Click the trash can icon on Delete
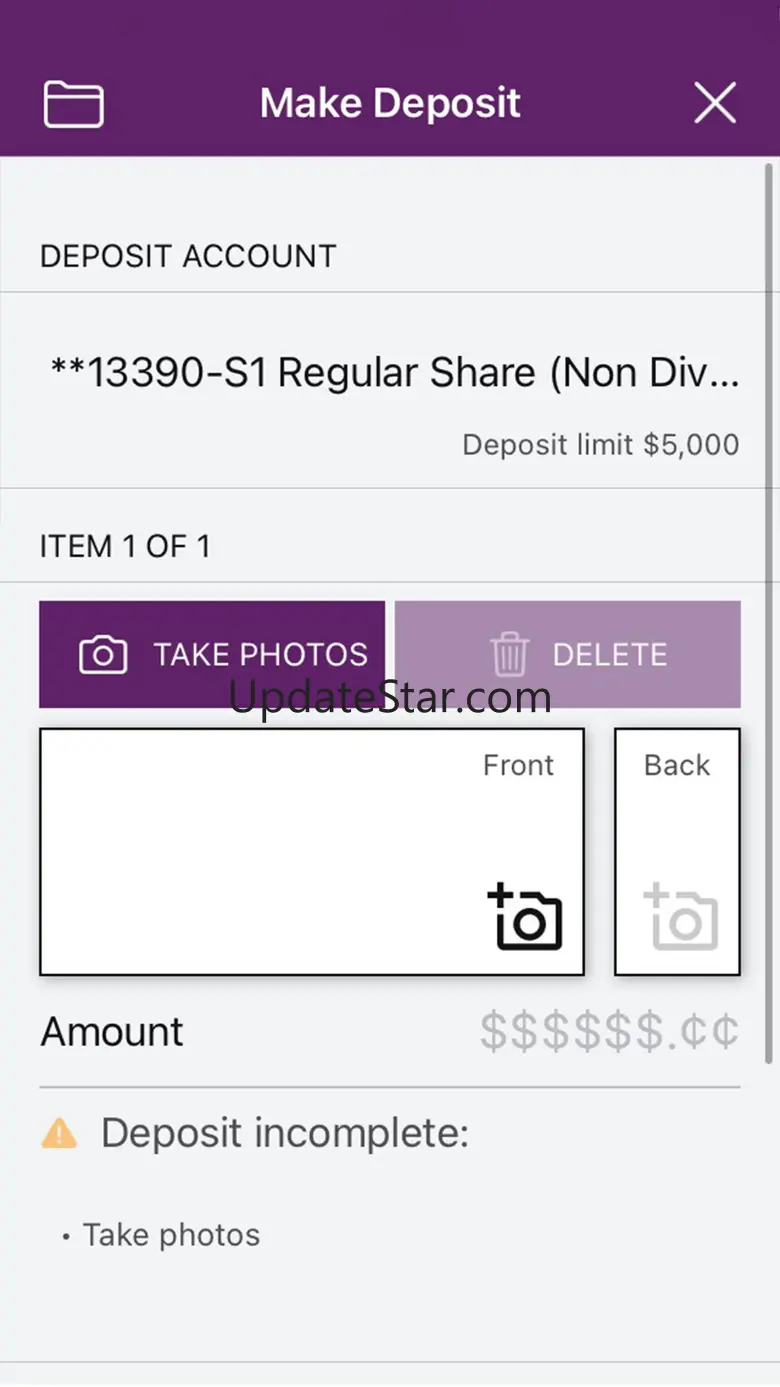Viewport: 780px width, 1387px height. (x=510, y=655)
